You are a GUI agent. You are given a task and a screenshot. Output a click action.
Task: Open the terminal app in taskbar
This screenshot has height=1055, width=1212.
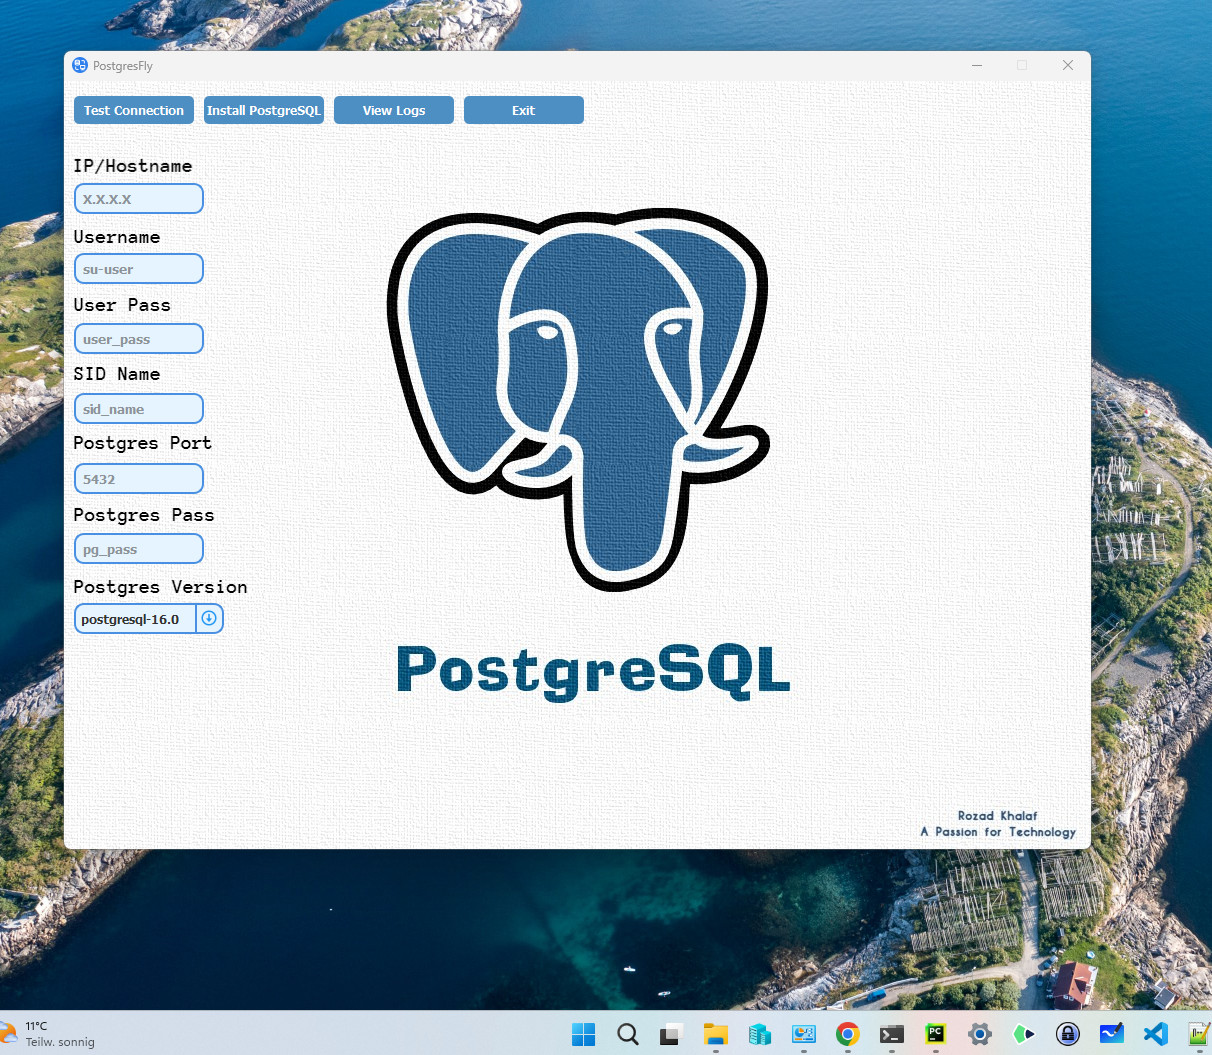click(x=892, y=1033)
